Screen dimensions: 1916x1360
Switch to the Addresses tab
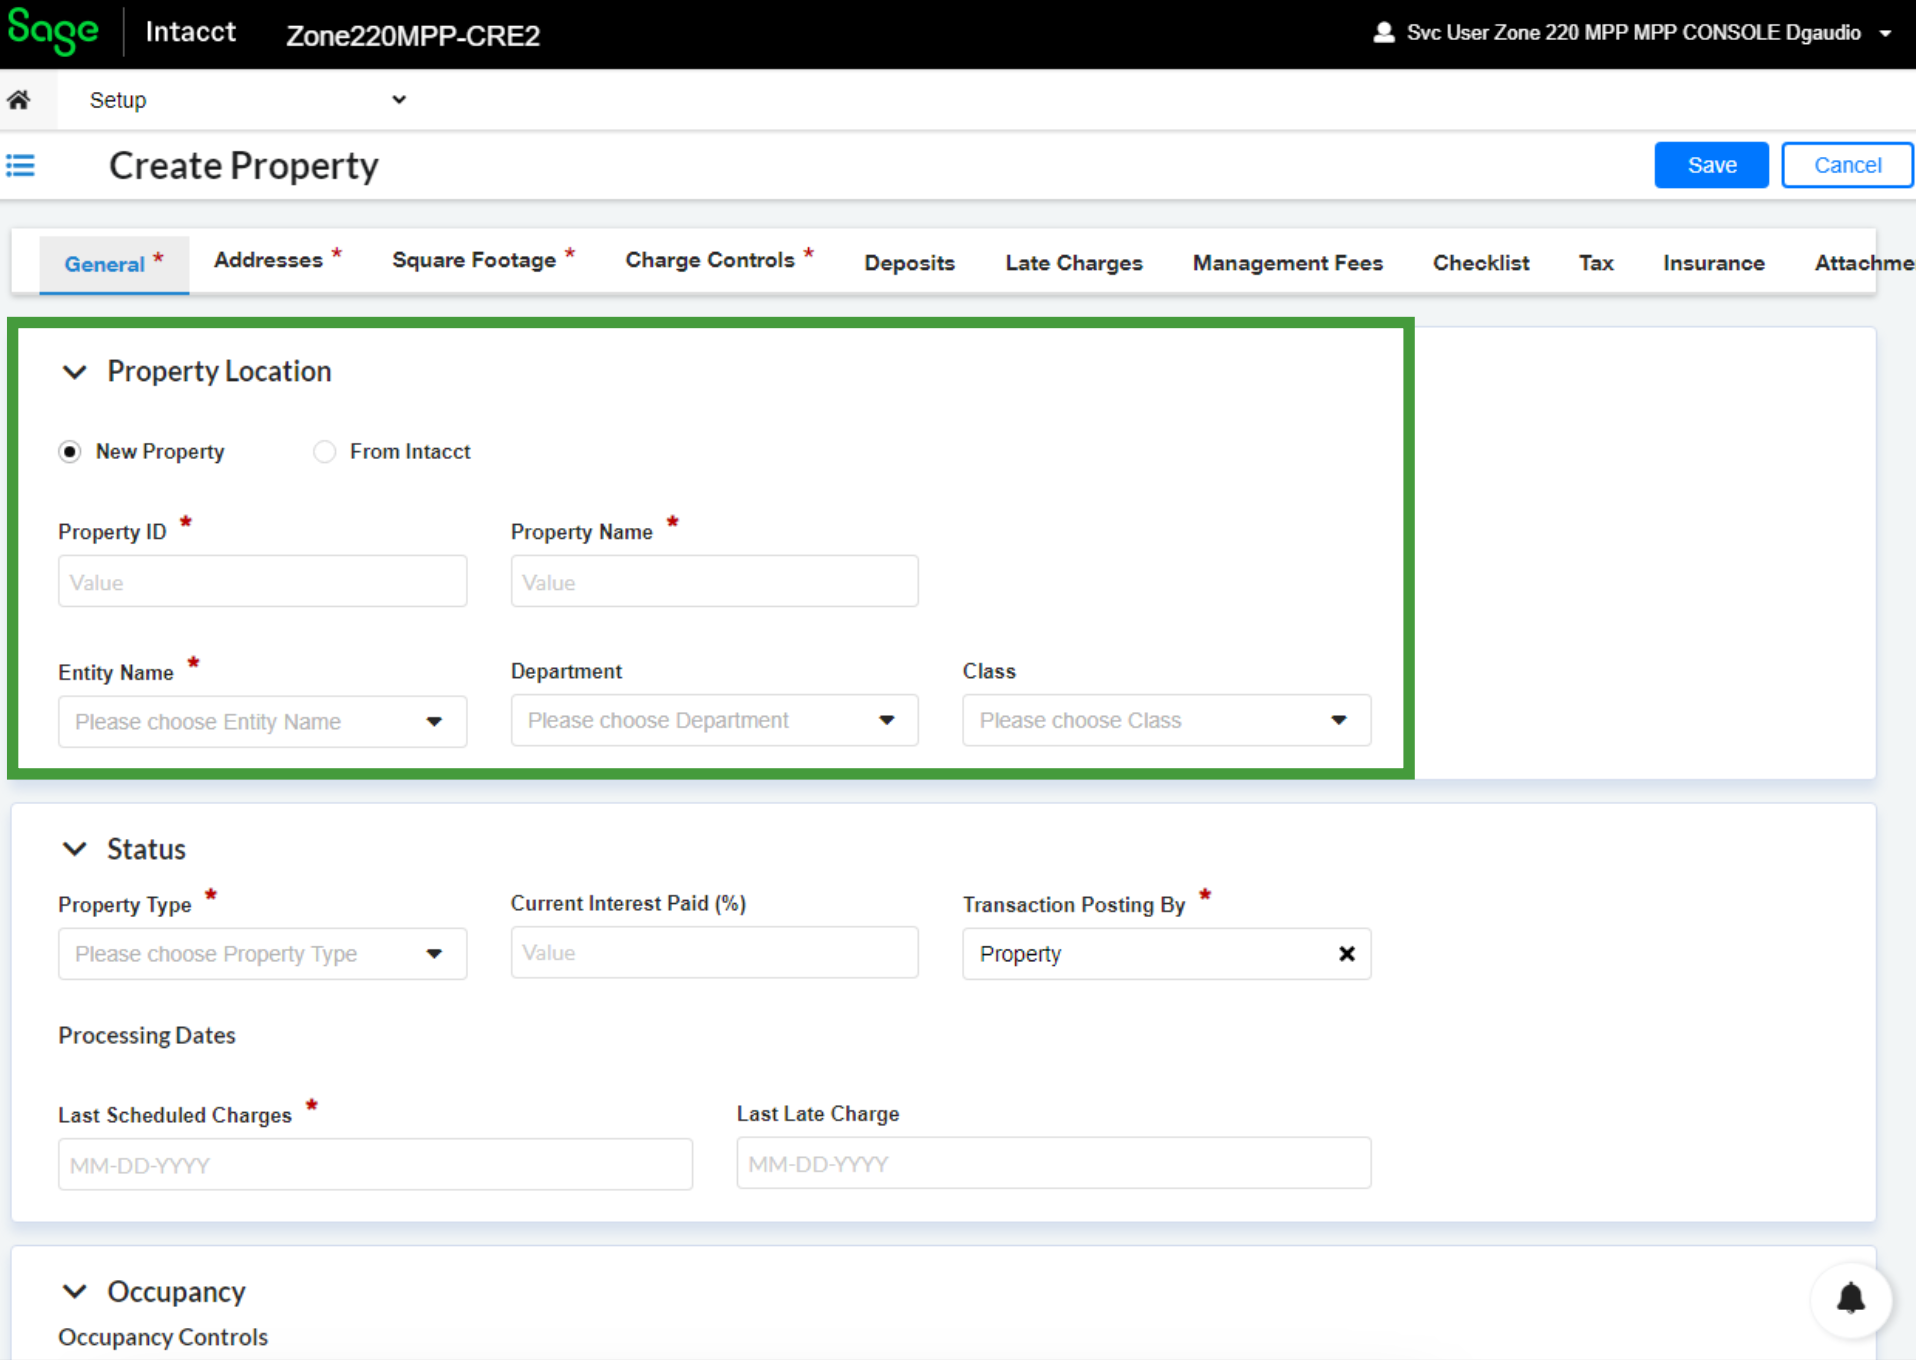tap(277, 260)
